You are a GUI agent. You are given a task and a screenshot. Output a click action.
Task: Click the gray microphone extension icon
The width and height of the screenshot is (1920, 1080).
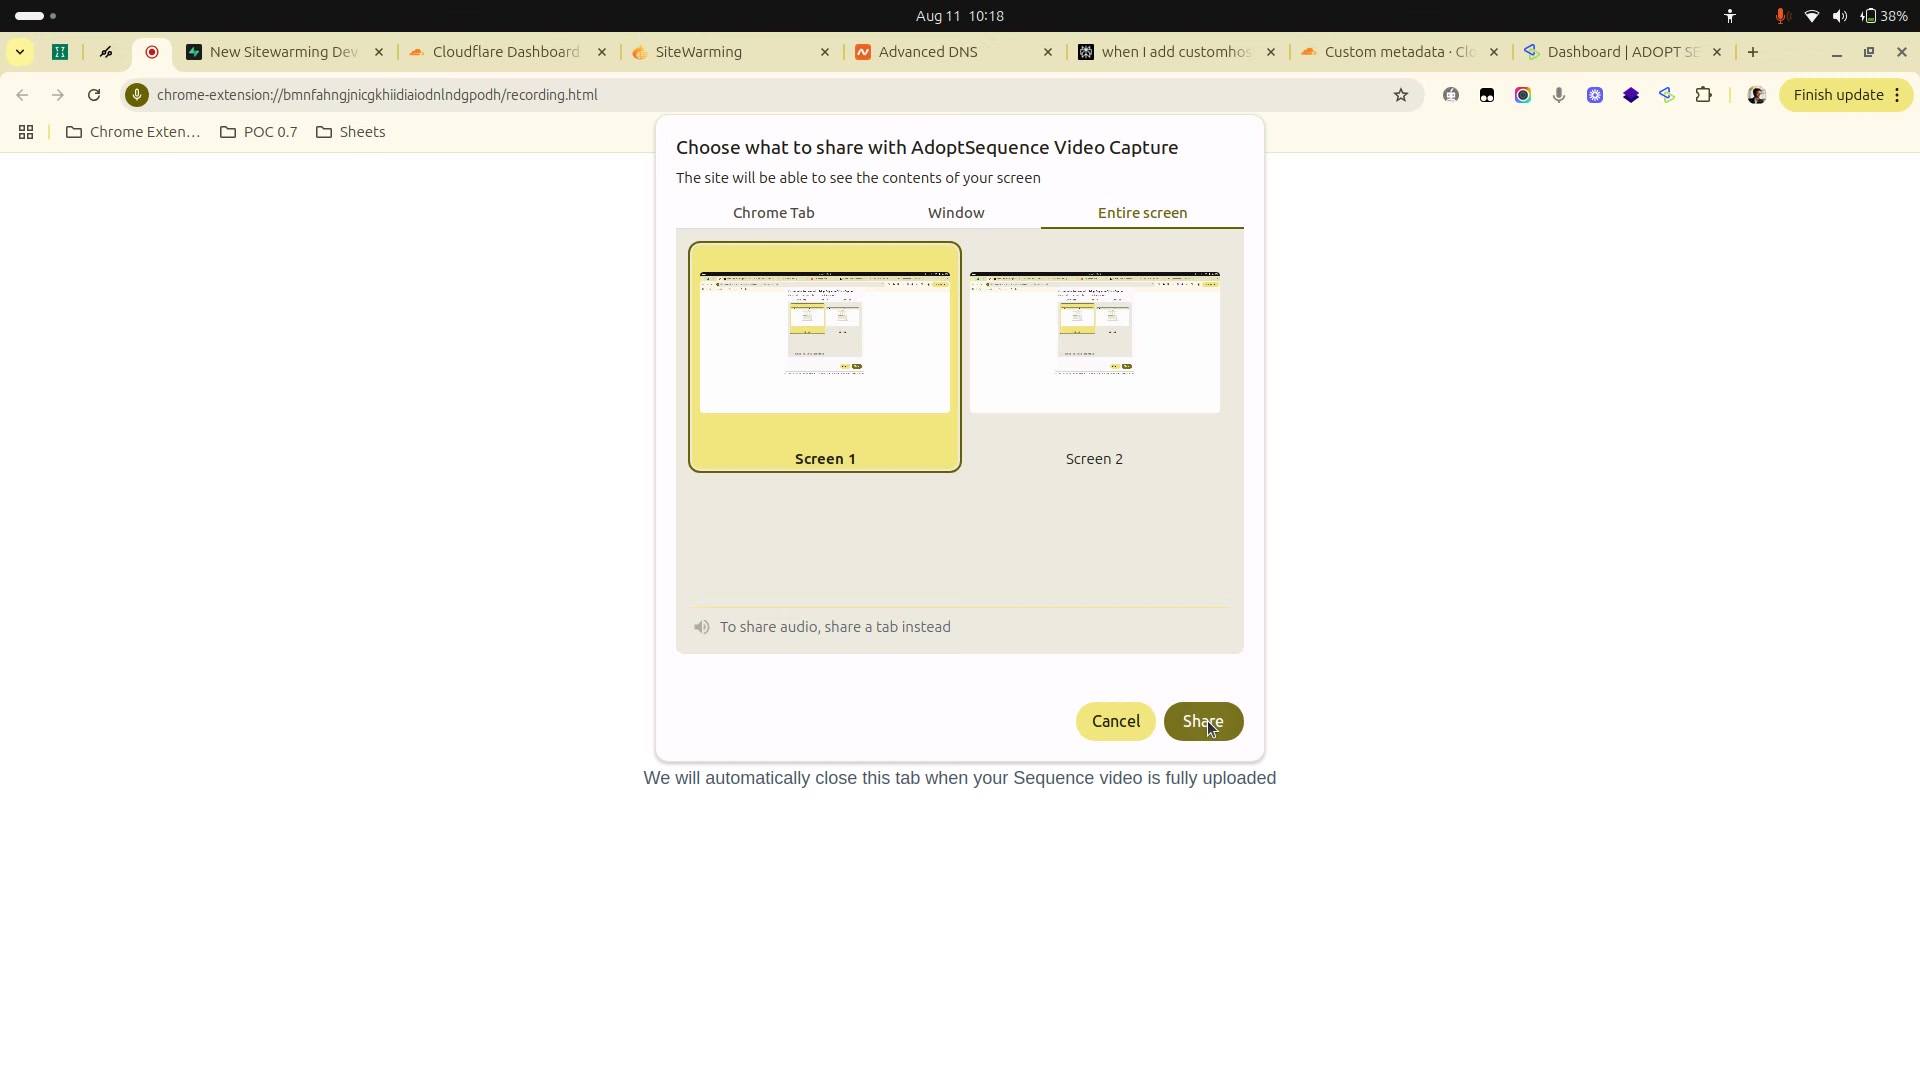(1558, 95)
